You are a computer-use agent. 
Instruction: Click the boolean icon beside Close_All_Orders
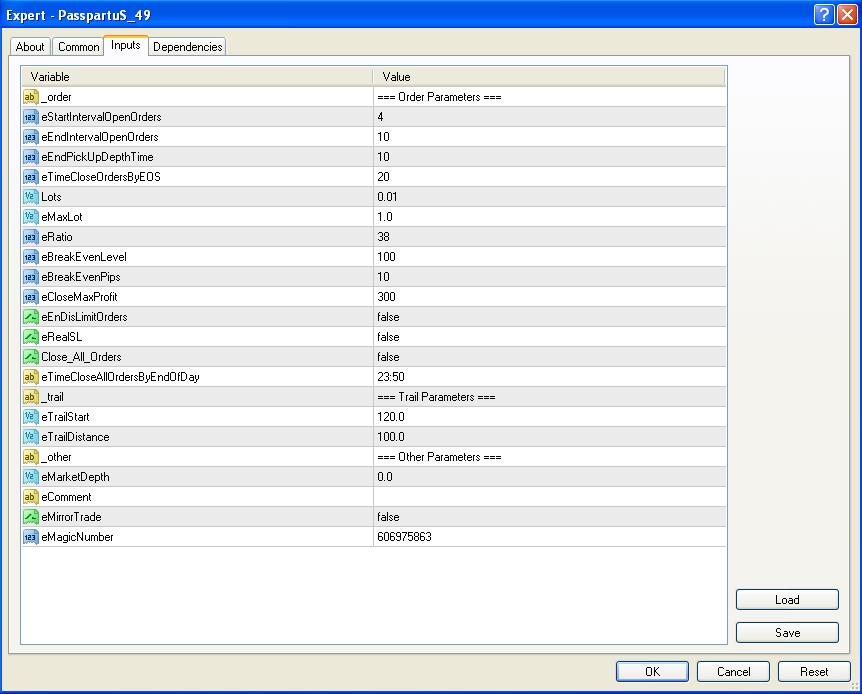point(30,357)
